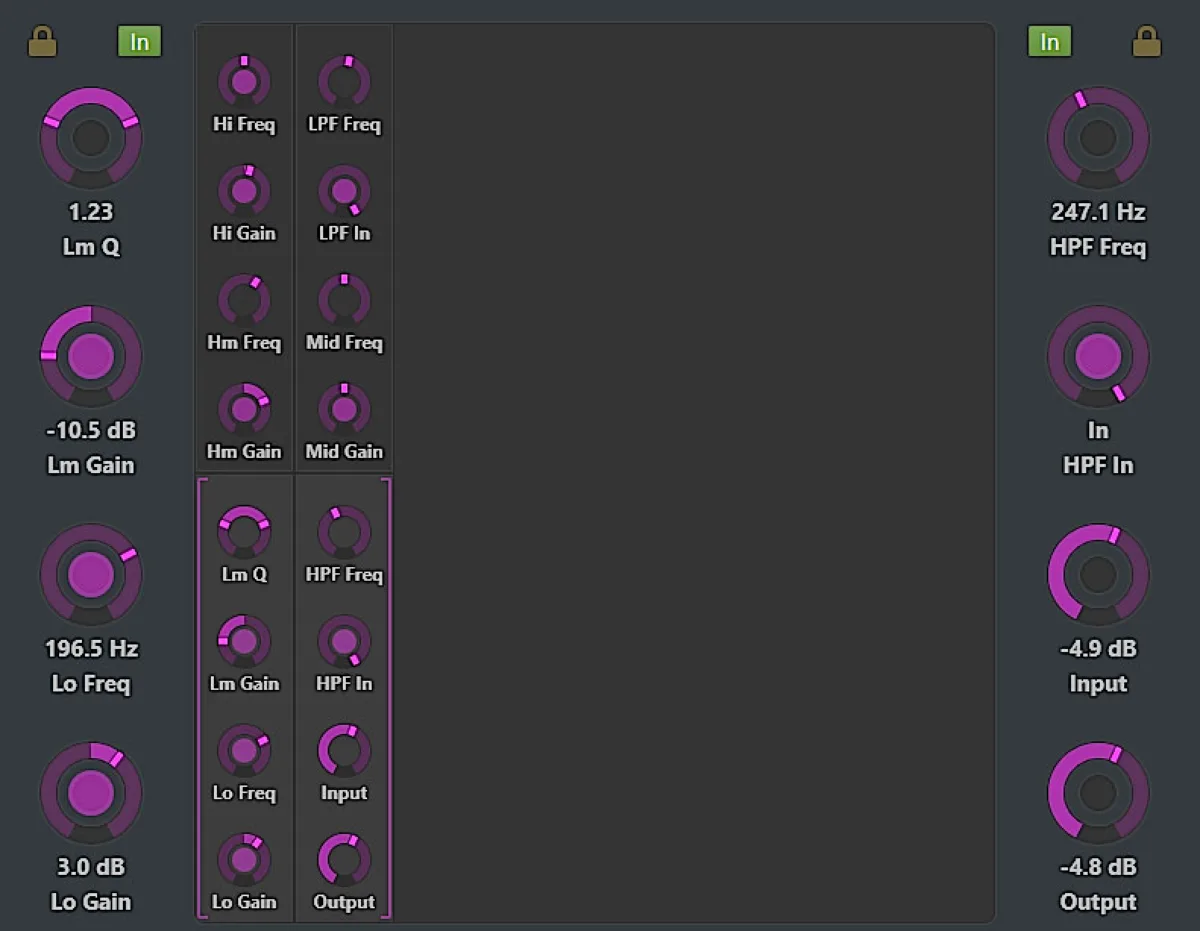The height and width of the screenshot is (931, 1200).
Task: Click the large Input knob
Action: [x=1098, y=574]
